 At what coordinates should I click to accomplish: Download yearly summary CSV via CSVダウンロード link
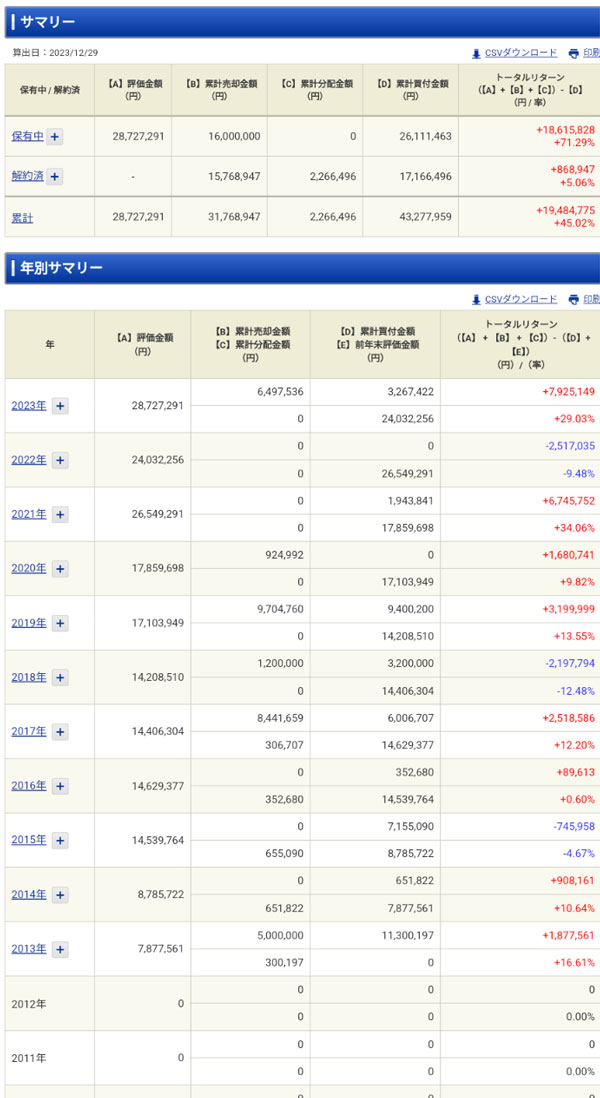click(x=520, y=299)
